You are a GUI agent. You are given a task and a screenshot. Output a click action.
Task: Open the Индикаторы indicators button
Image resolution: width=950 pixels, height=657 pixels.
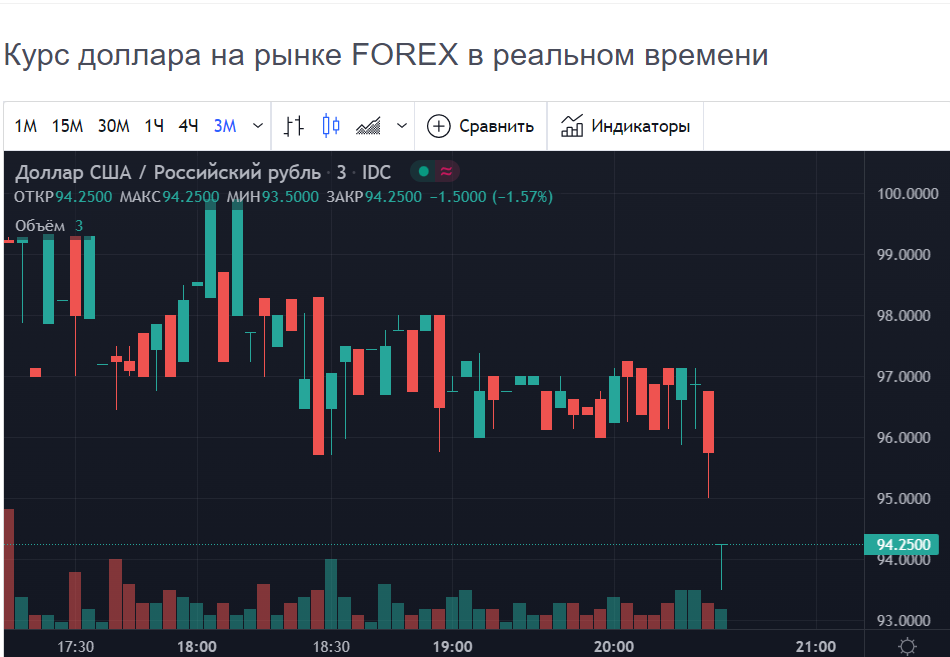(x=626, y=126)
